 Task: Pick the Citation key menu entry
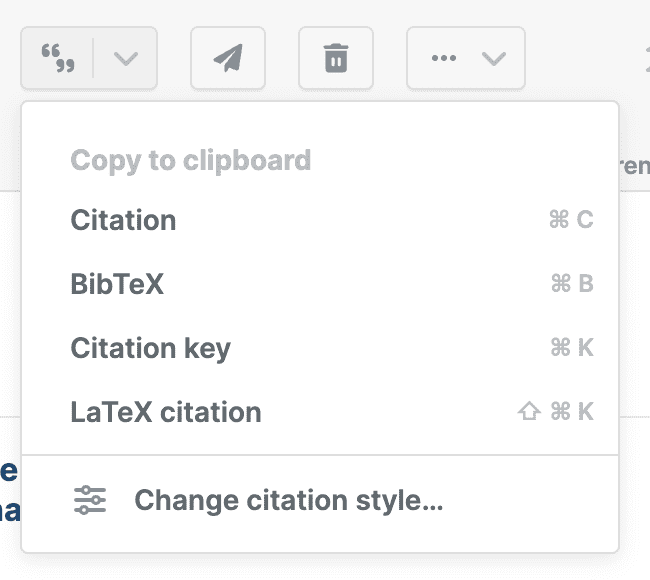point(150,348)
